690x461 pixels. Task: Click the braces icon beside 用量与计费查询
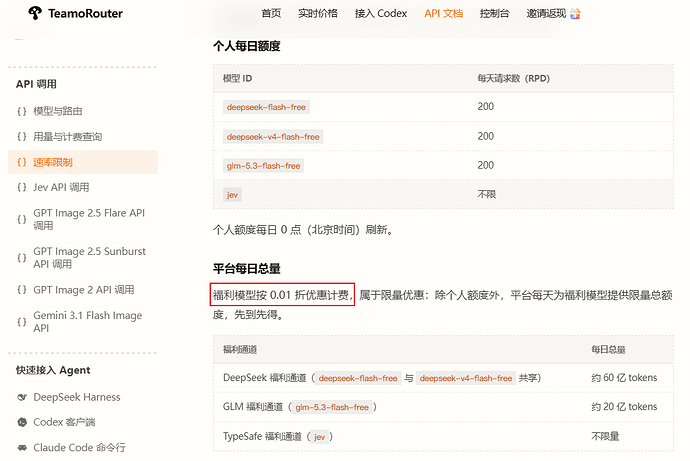click(x=22, y=137)
